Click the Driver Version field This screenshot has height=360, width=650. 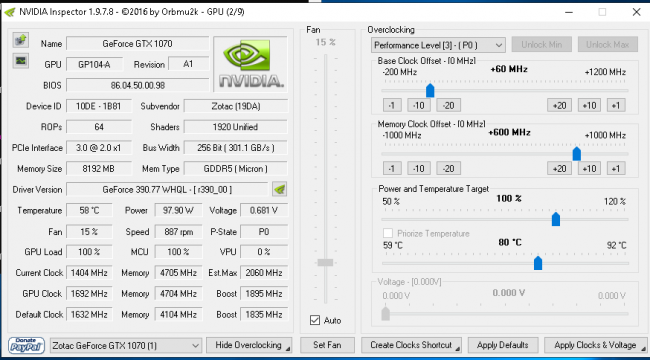tap(167, 190)
